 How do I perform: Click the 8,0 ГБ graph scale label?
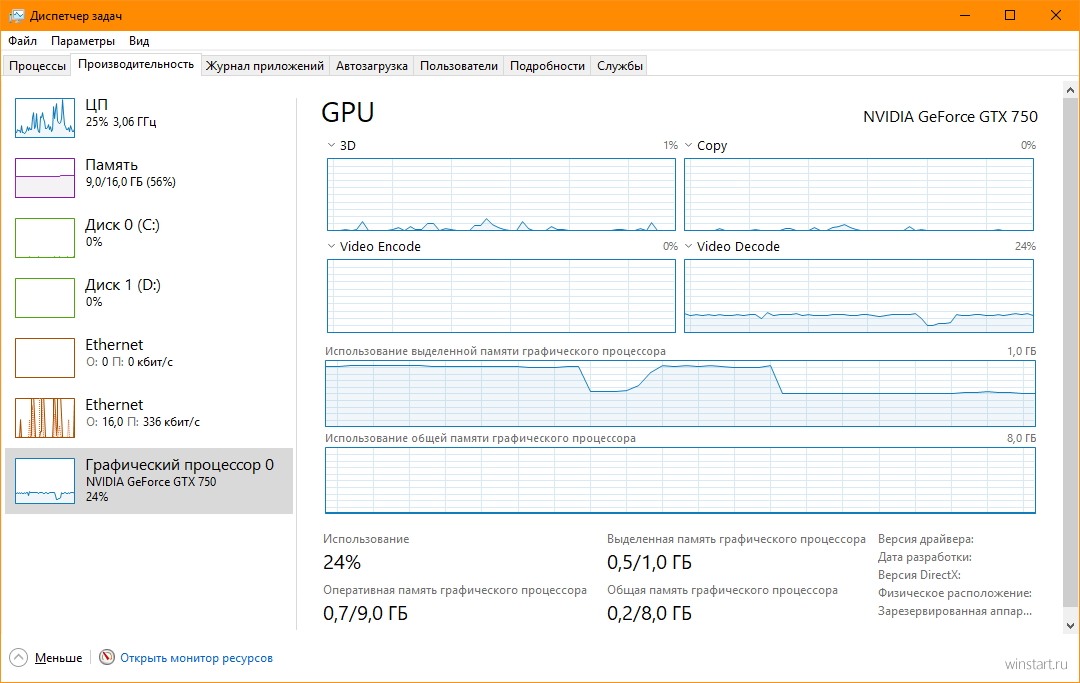tap(1021, 438)
